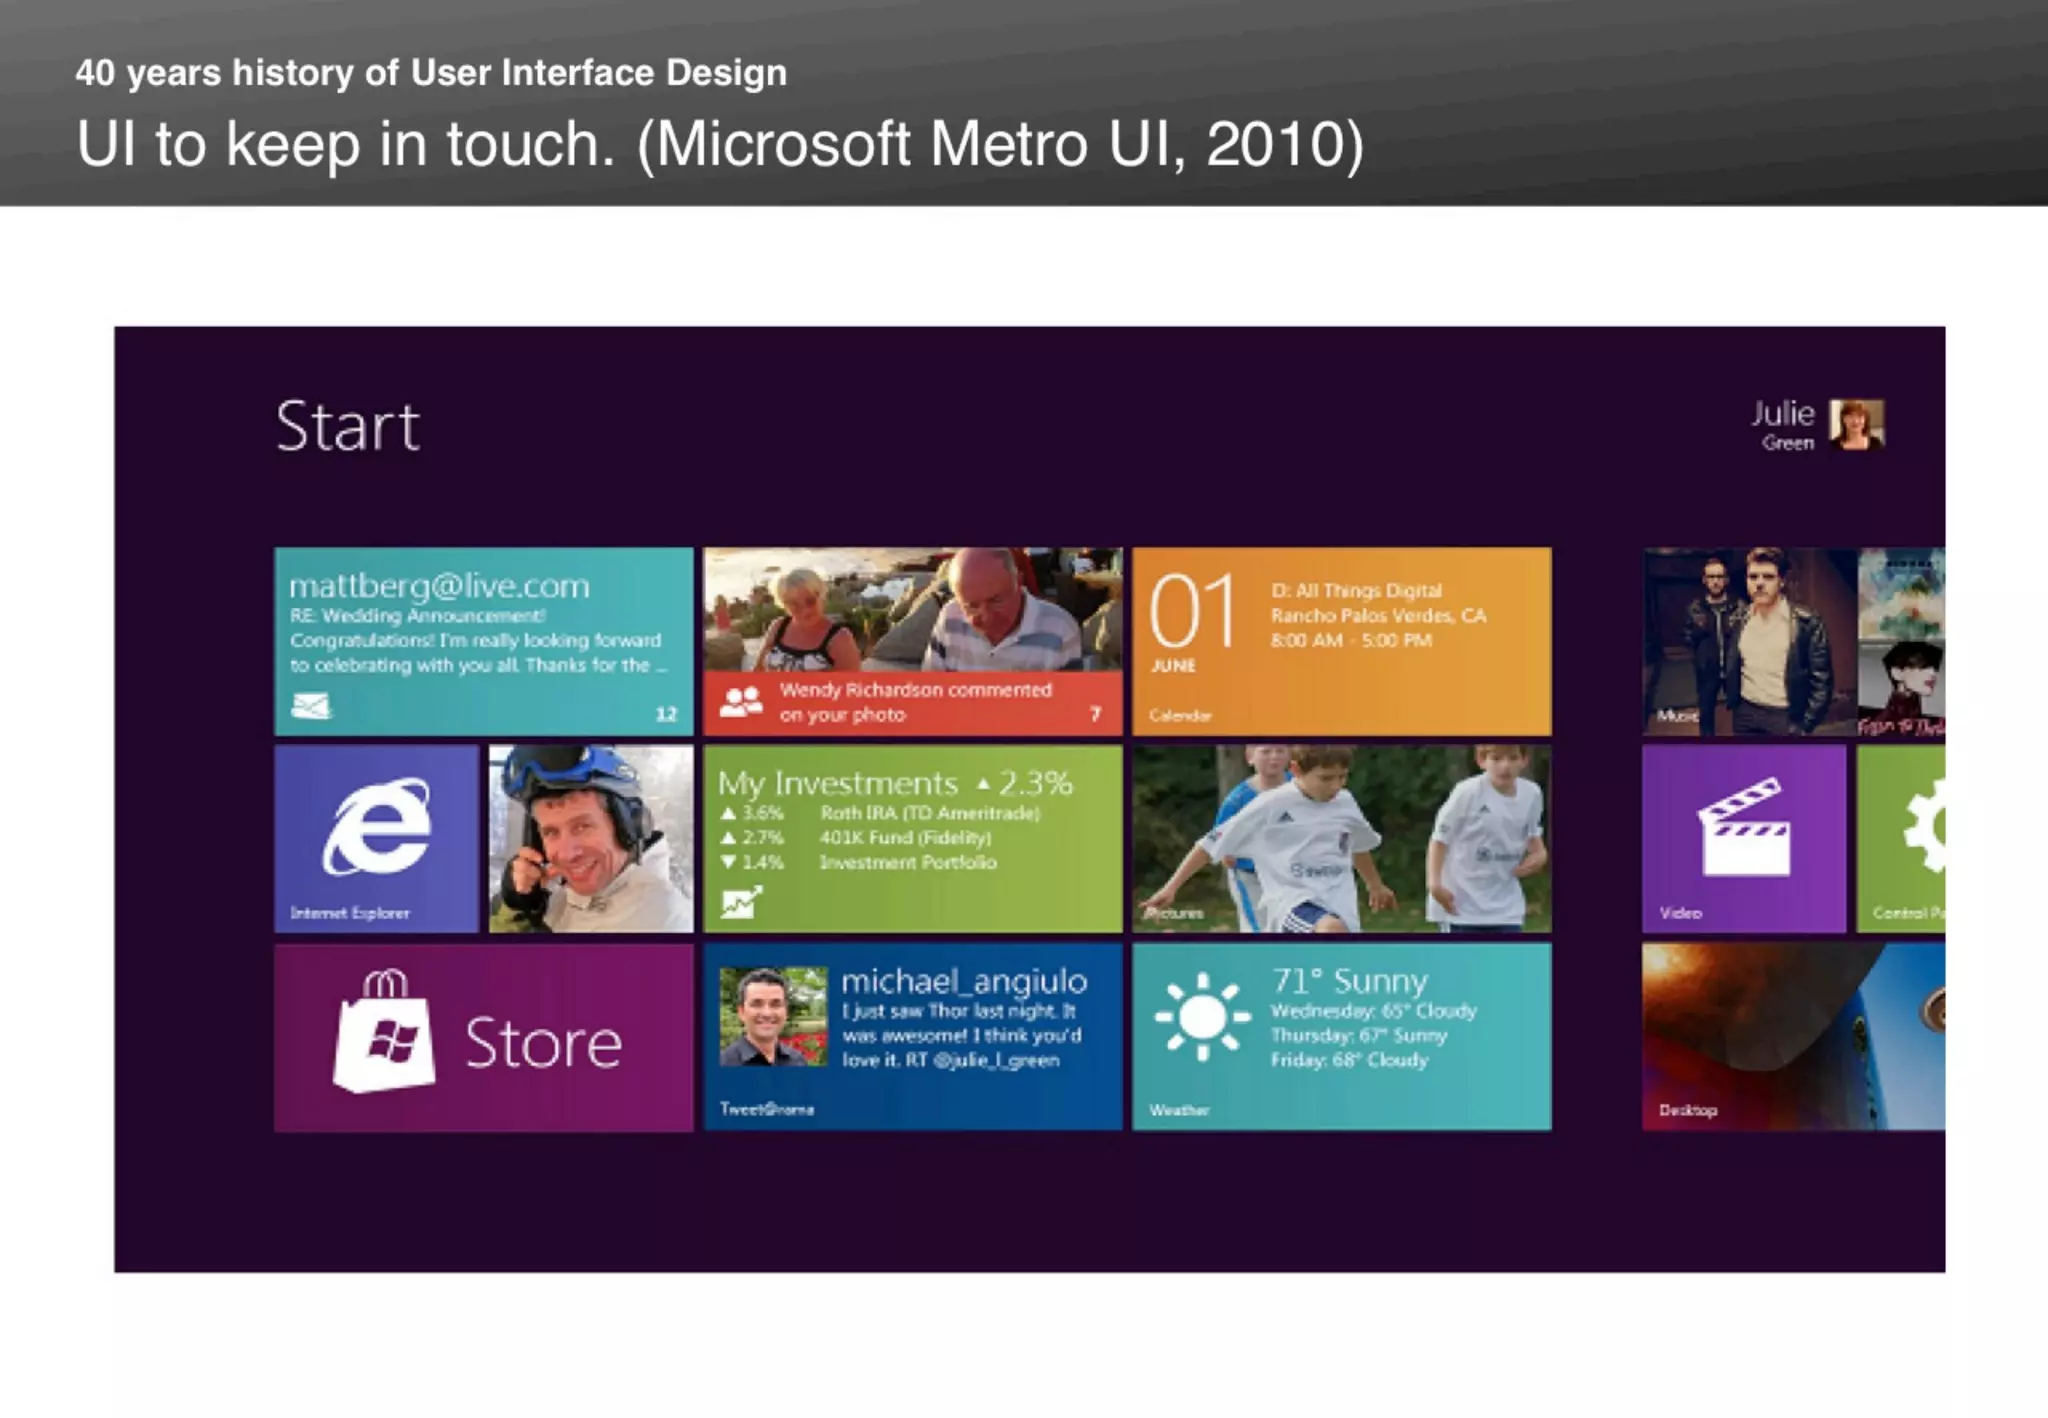Screen dimensions: 2048x1418
Task: Click the people icon on photo tile
Action: coord(741,702)
